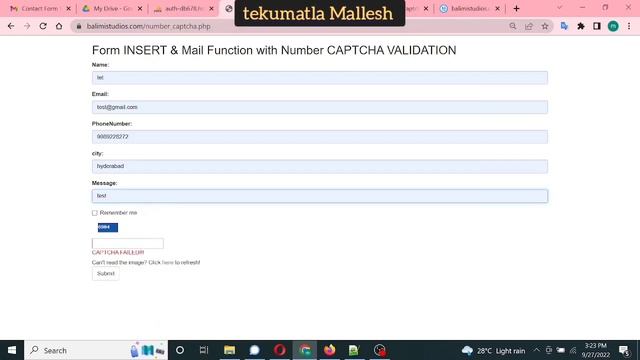
Task: Open the Windows Start menu
Action: (x=12, y=350)
